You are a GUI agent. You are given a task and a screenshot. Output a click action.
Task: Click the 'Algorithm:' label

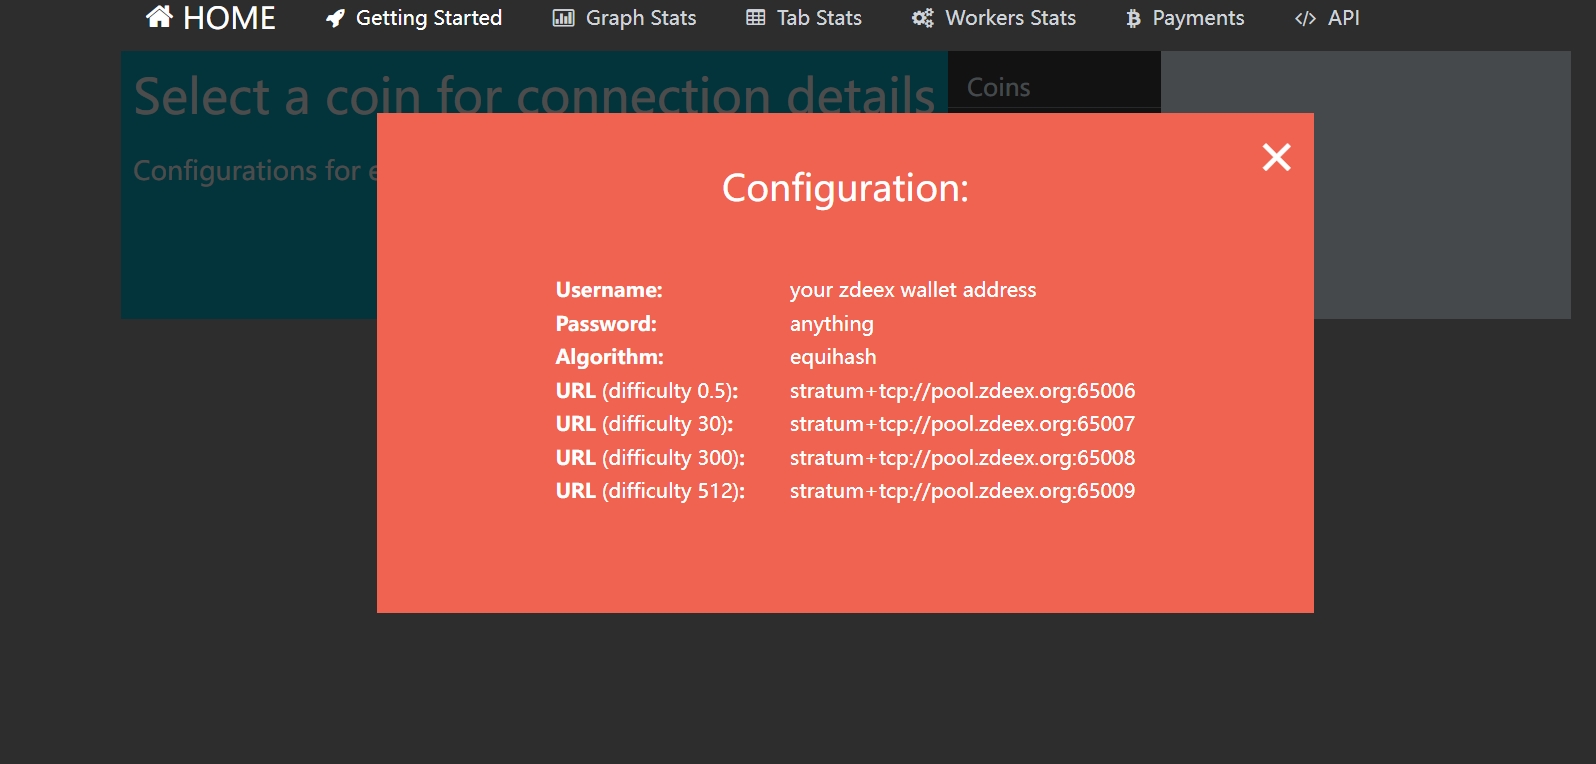point(610,357)
